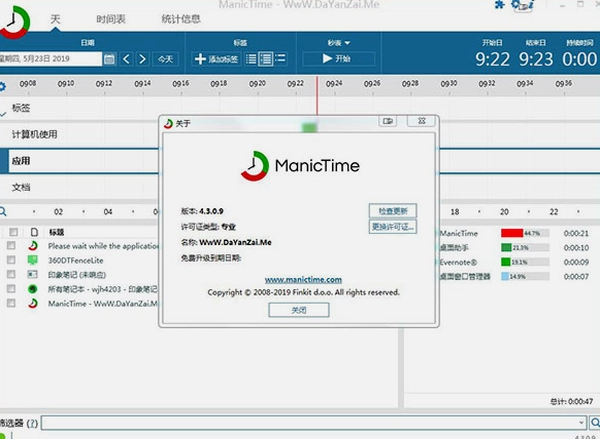Select Evernote in the summary list

(x=458, y=262)
